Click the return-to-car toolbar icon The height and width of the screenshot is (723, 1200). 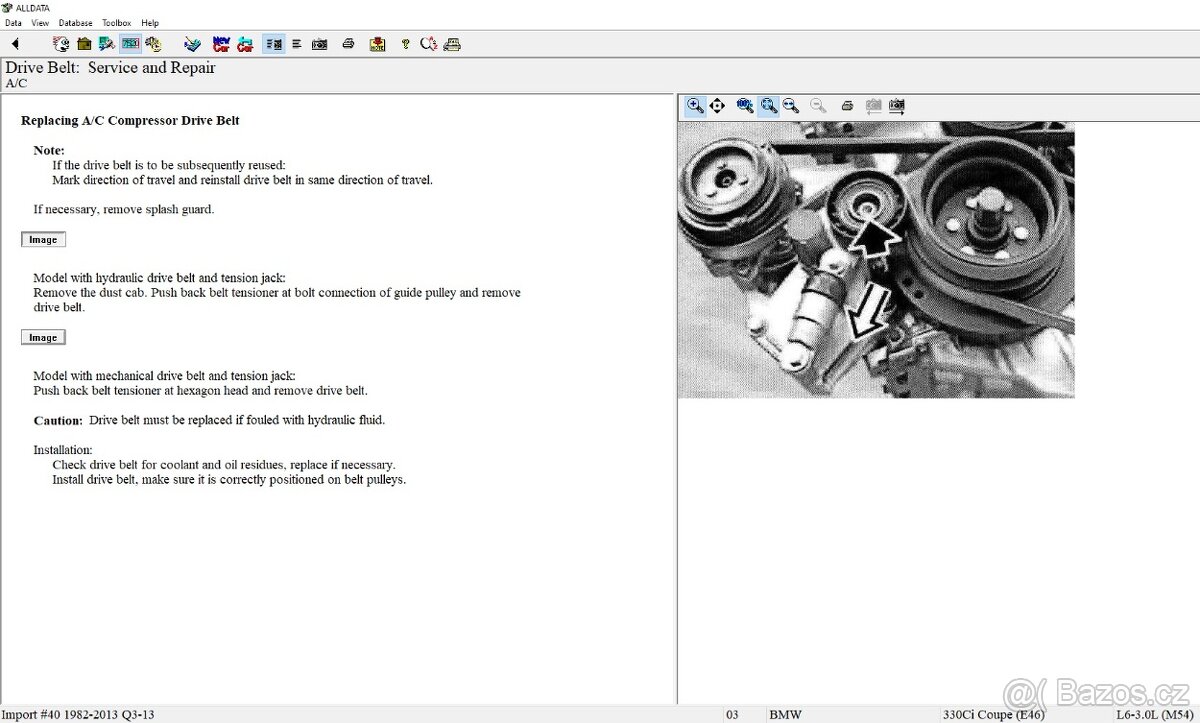245,43
